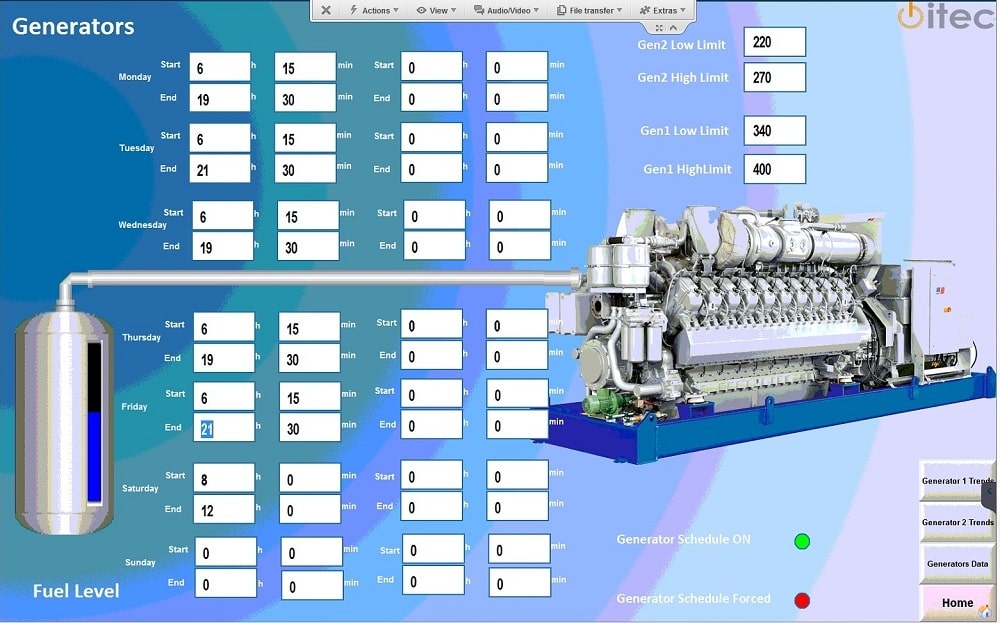
Task: Go to the Generators Data screen
Action: [956, 564]
